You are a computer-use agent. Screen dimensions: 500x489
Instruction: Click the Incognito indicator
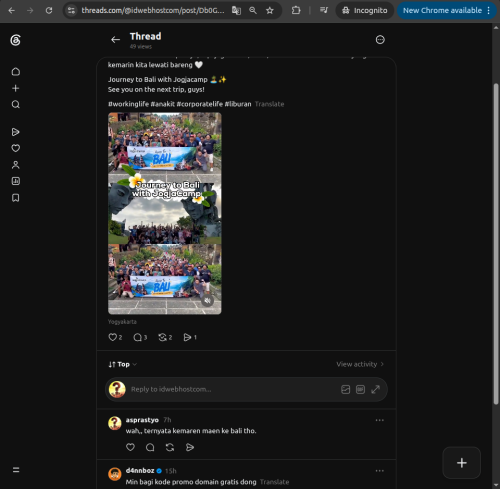(365, 11)
